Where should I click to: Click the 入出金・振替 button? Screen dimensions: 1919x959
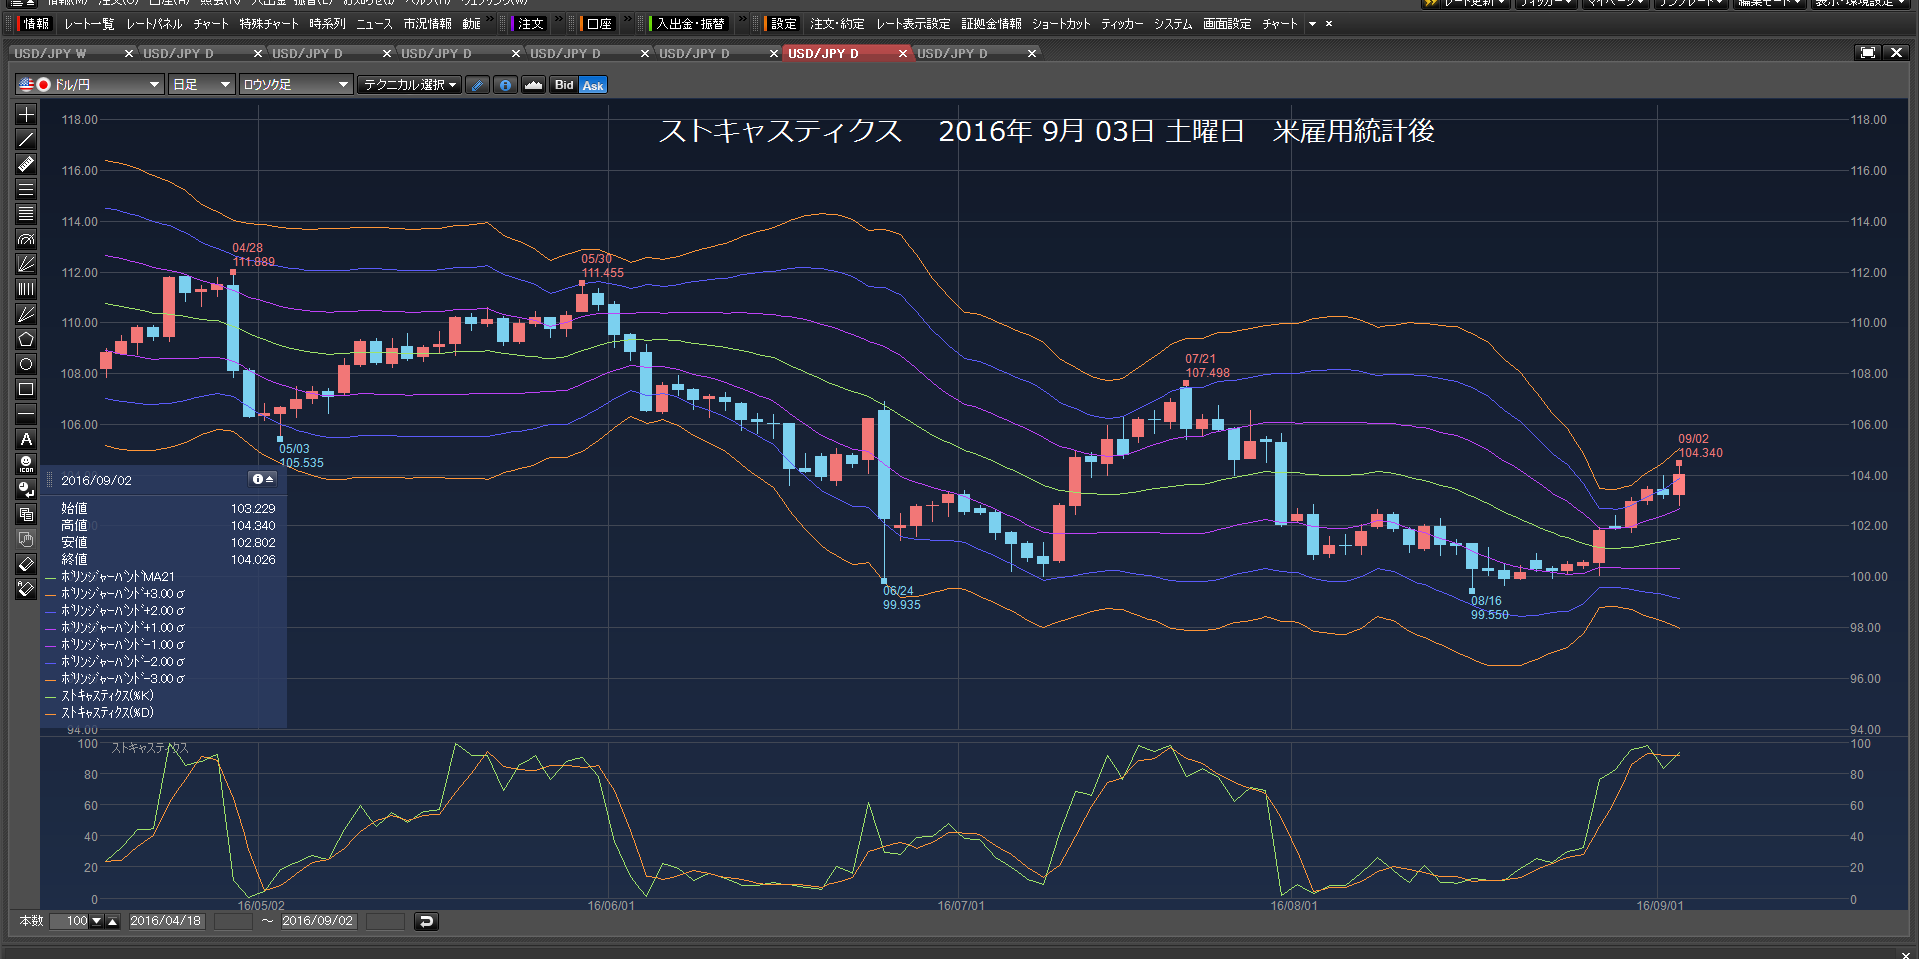coord(689,24)
